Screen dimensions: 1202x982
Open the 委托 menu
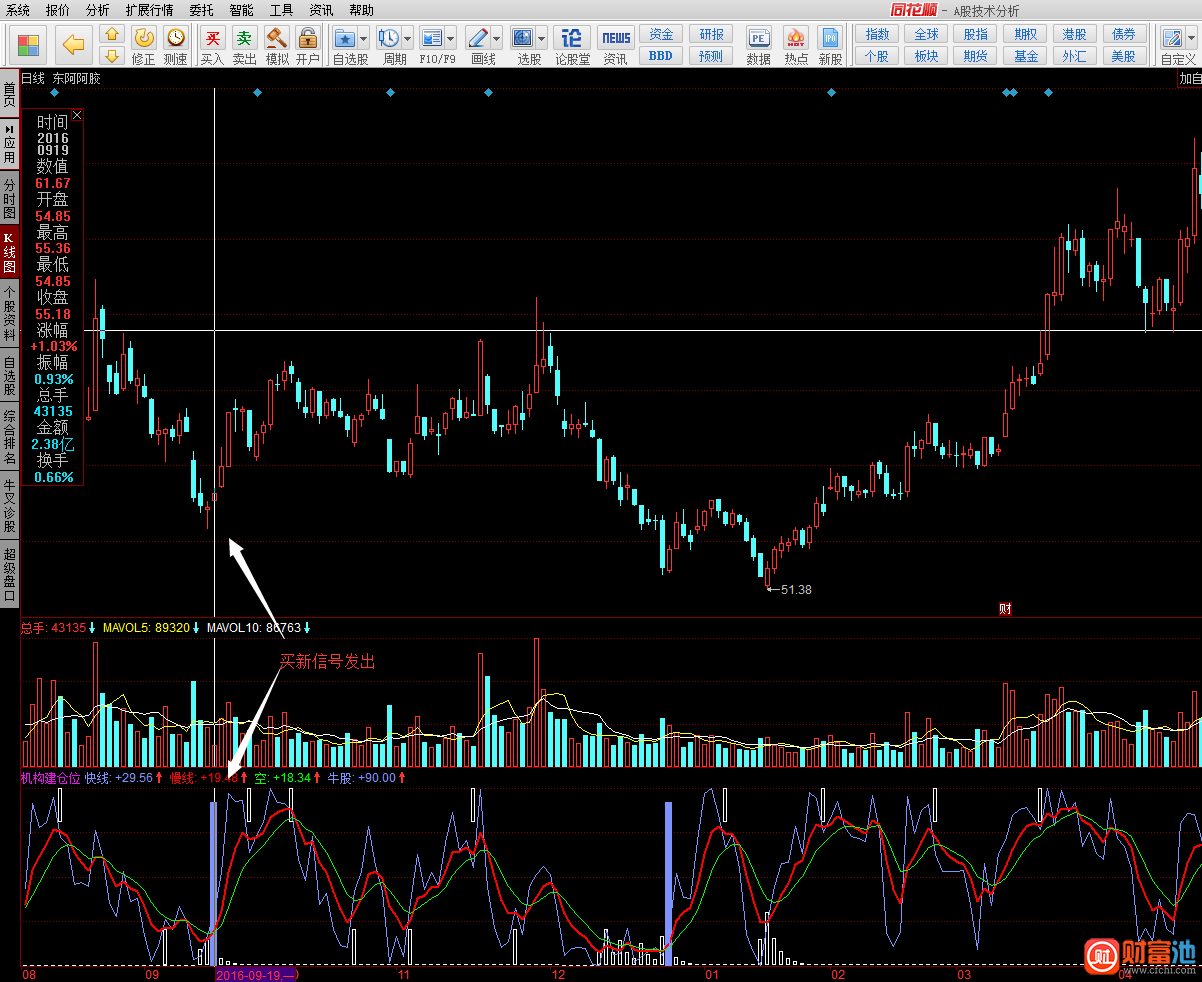tap(201, 10)
